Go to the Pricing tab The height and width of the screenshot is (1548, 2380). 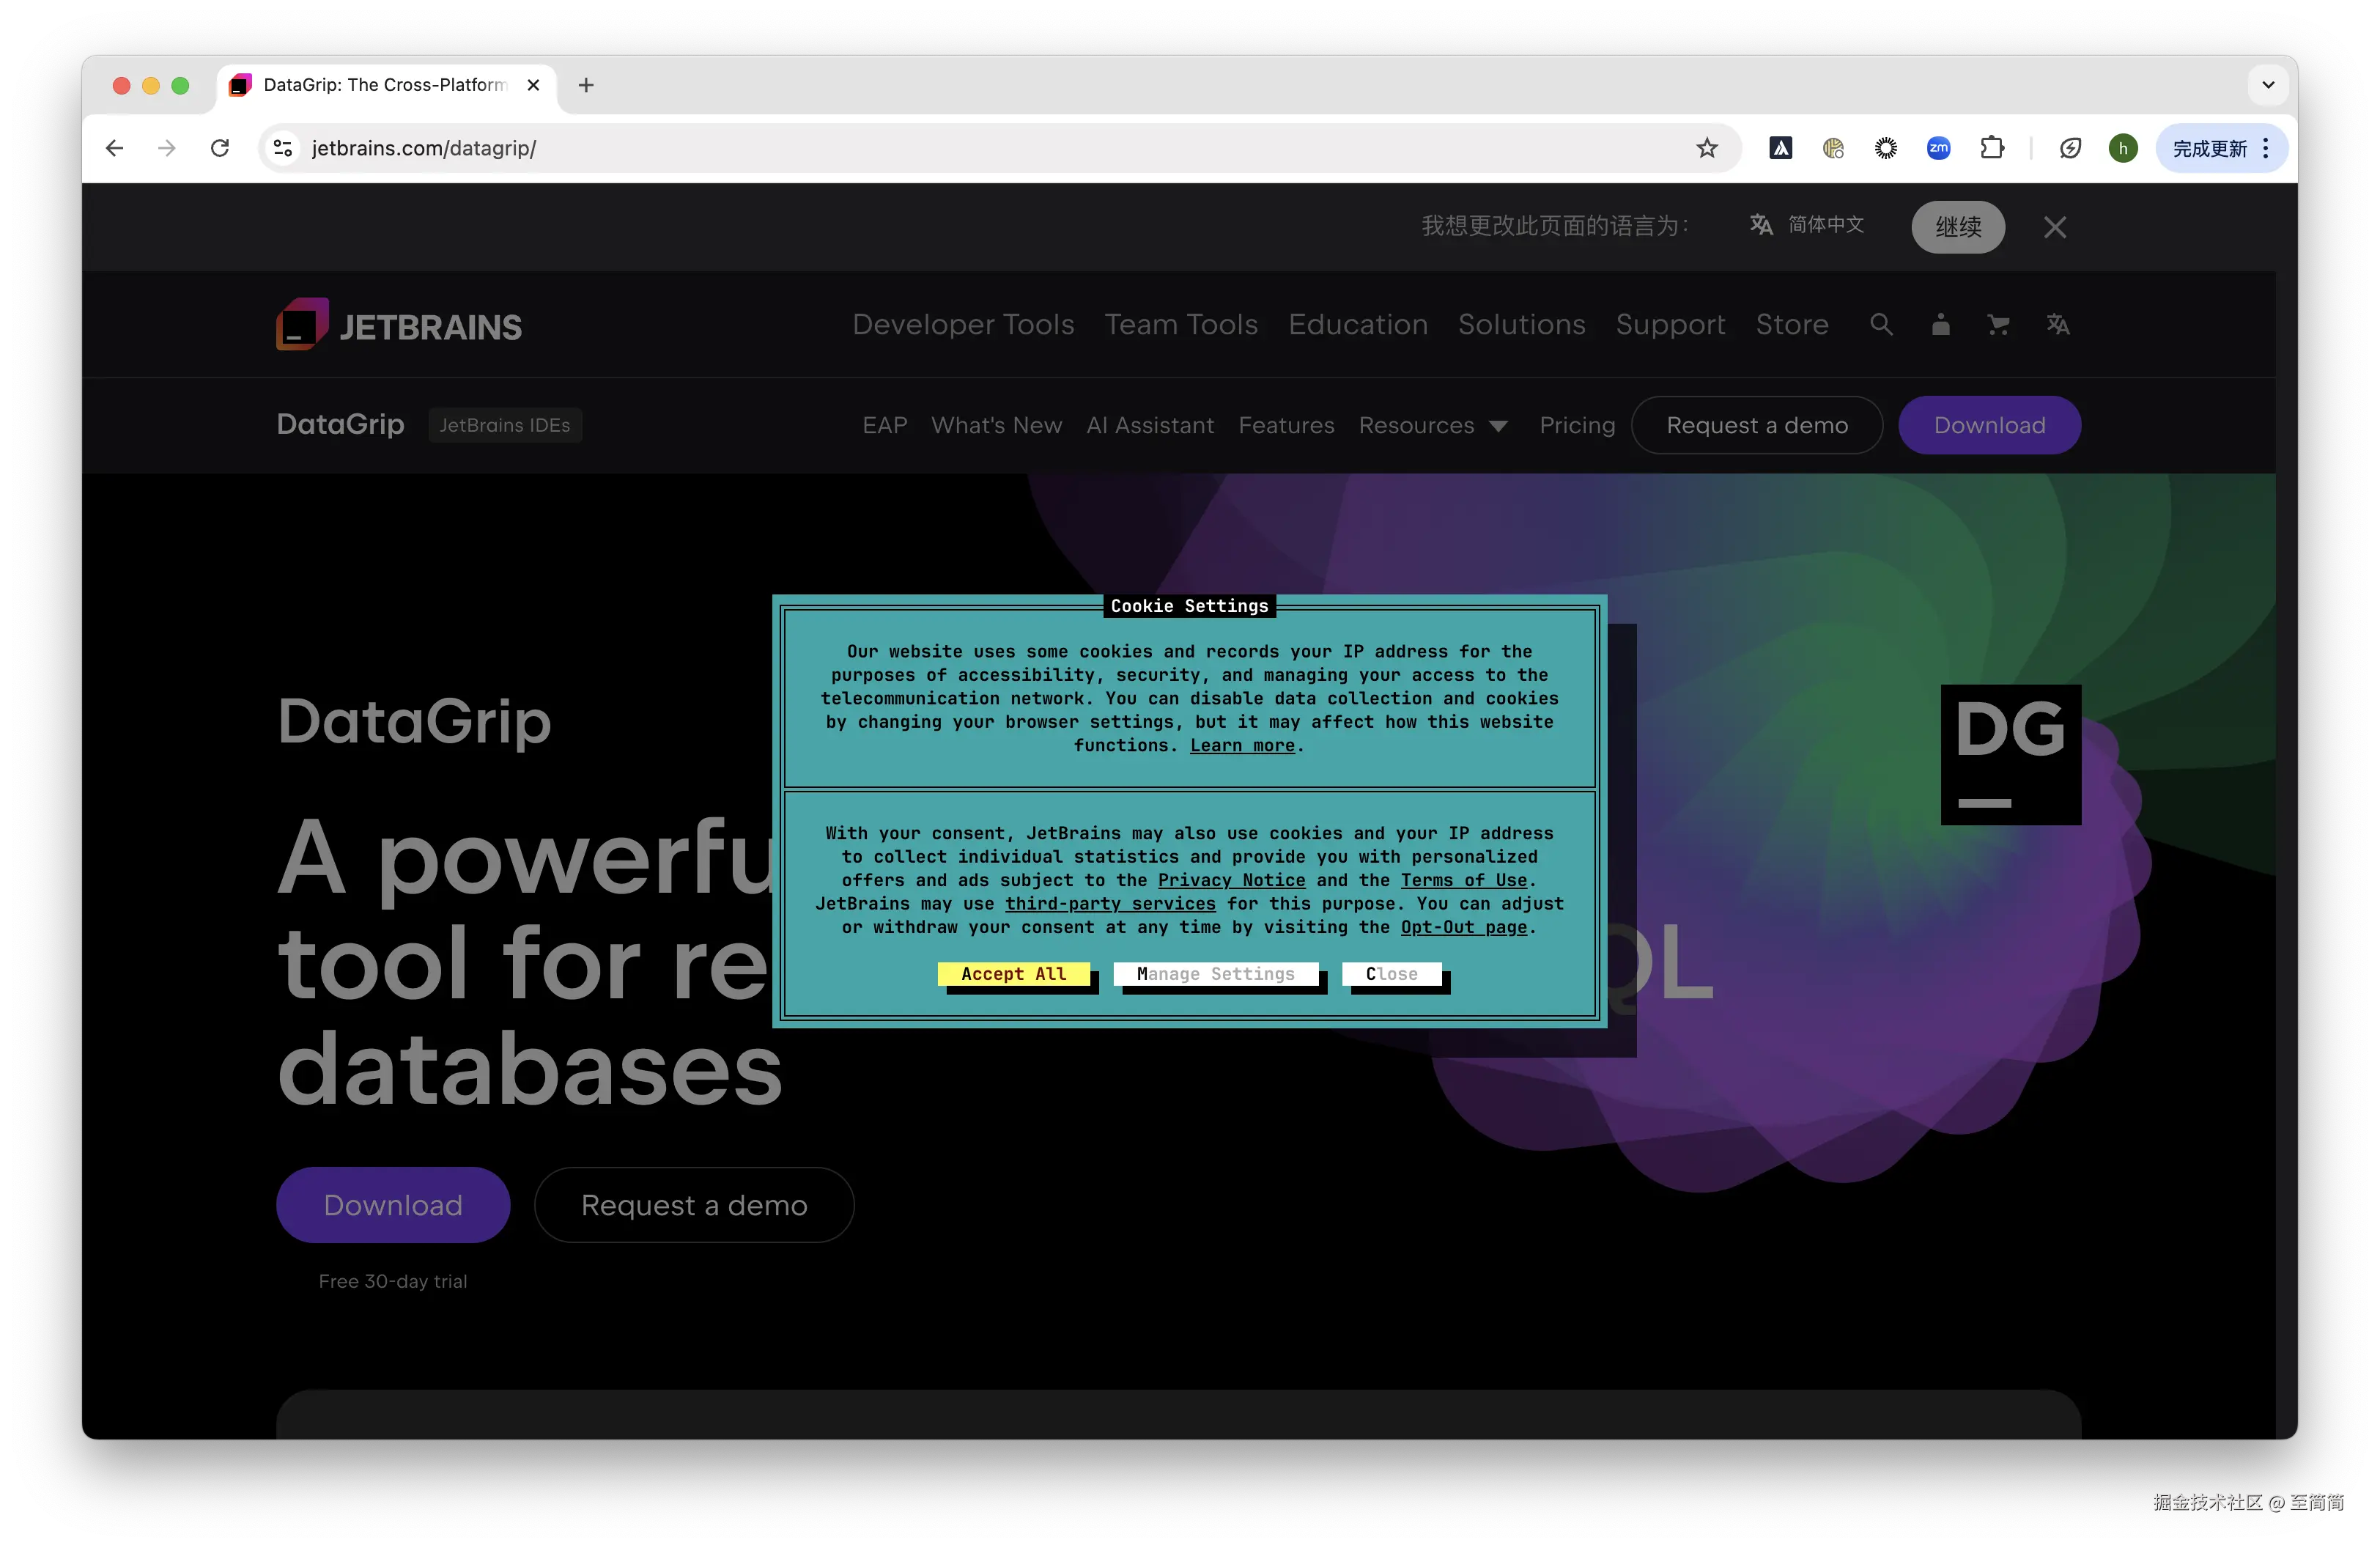pyautogui.click(x=1576, y=425)
